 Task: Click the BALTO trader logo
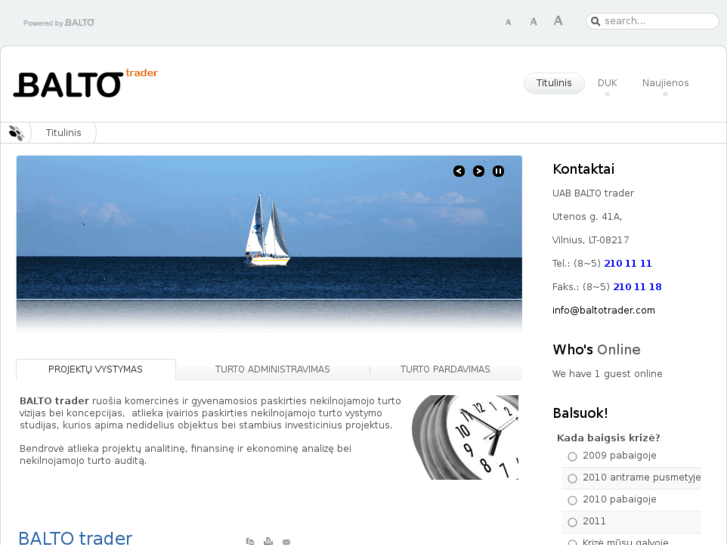86,83
